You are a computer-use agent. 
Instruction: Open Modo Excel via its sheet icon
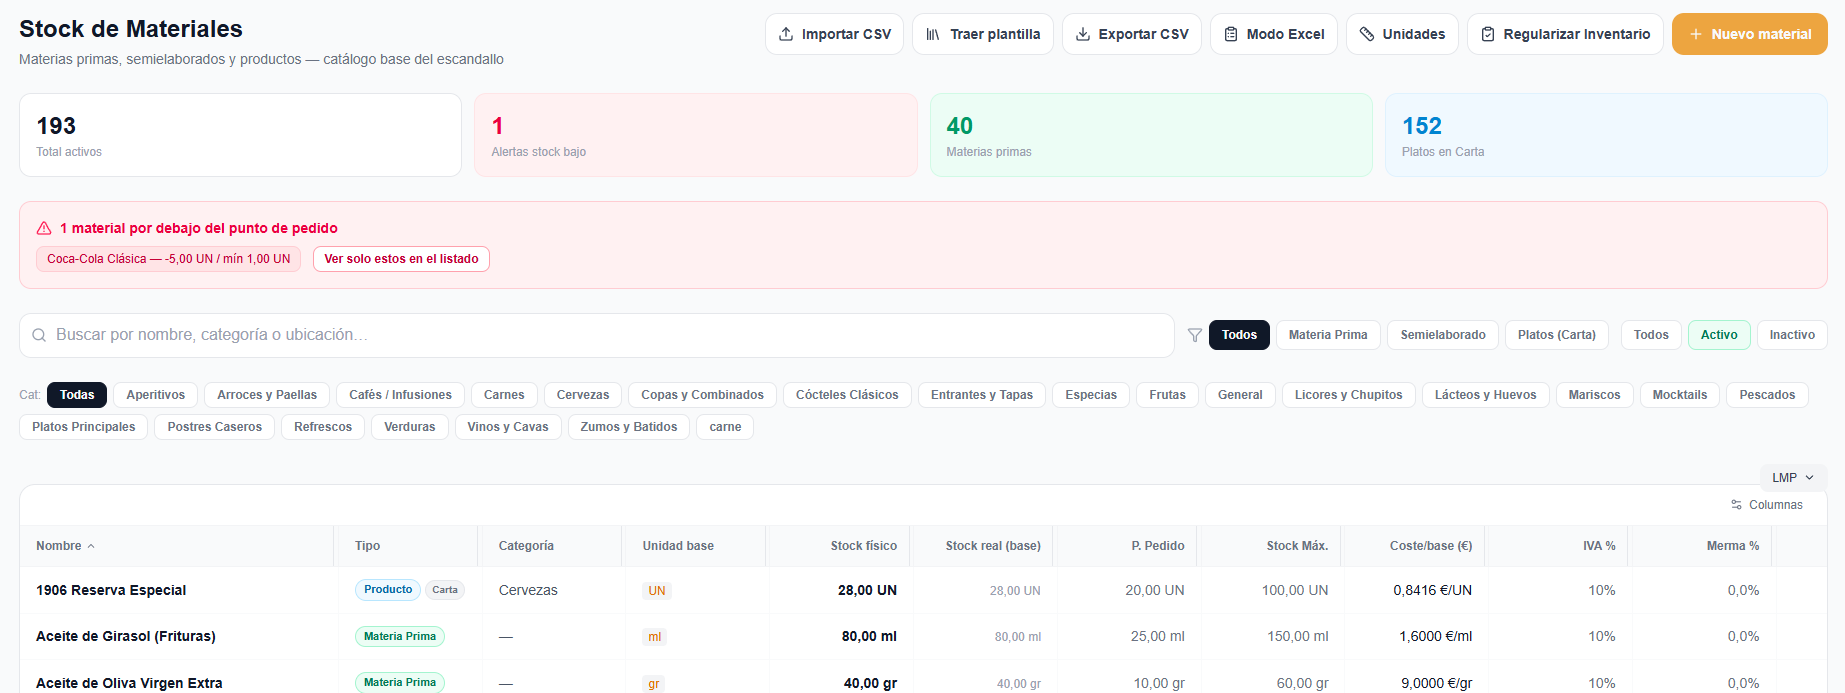click(1231, 34)
